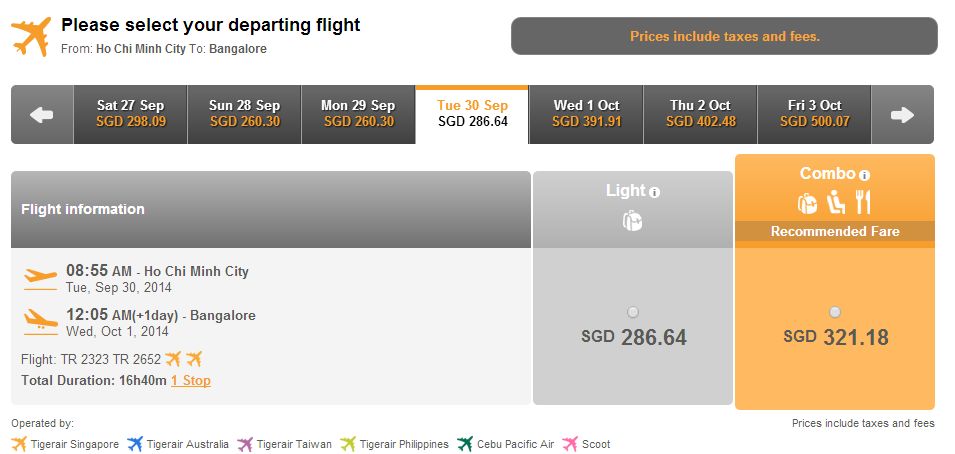Click the Light fare baggage icon
Screen dimensions: 955x454
click(633, 221)
